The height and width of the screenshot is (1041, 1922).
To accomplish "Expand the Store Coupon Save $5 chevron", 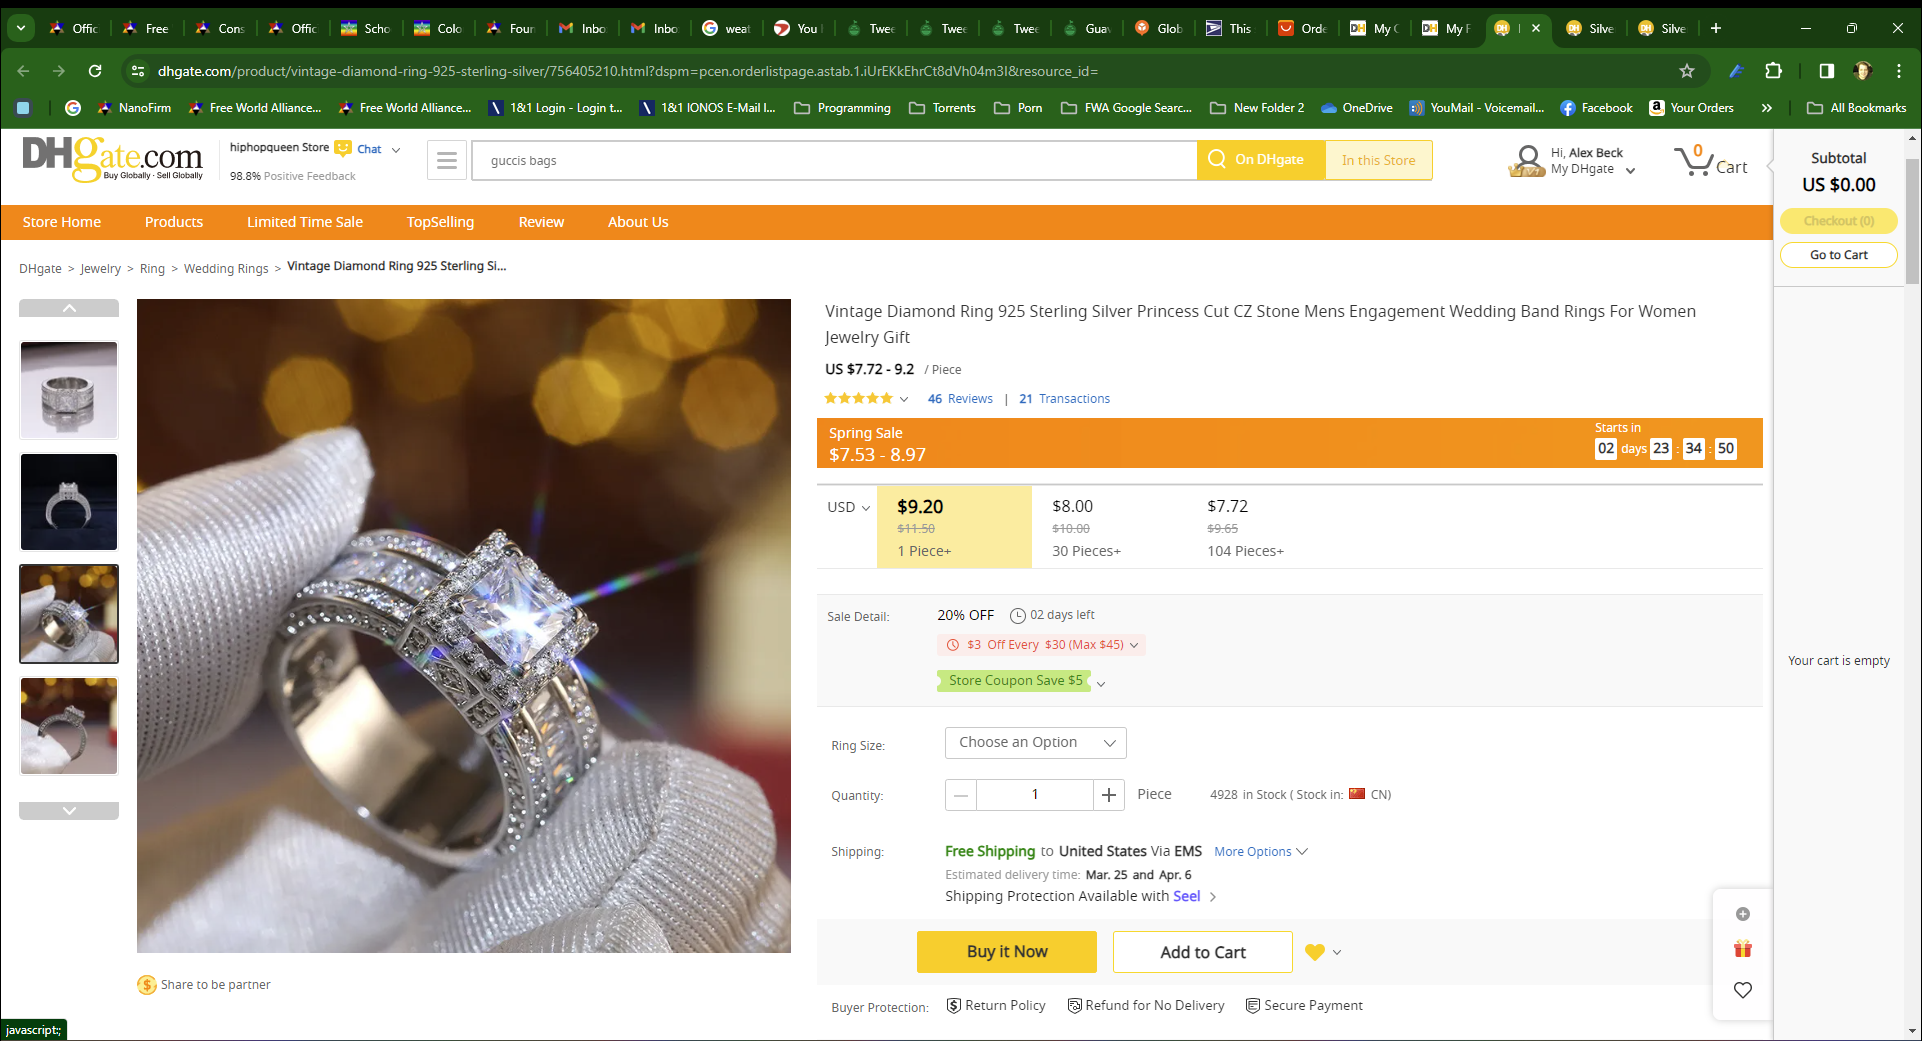I will pyautogui.click(x=1101, y=684).
